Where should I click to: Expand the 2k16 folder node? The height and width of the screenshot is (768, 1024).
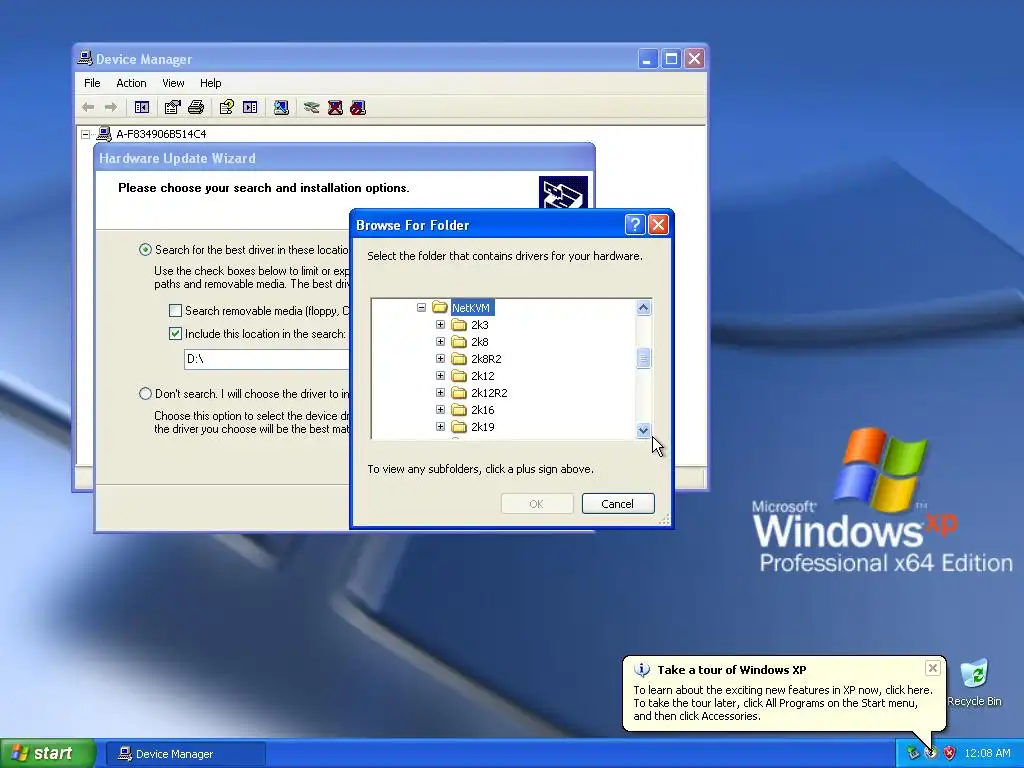point(440,409)
